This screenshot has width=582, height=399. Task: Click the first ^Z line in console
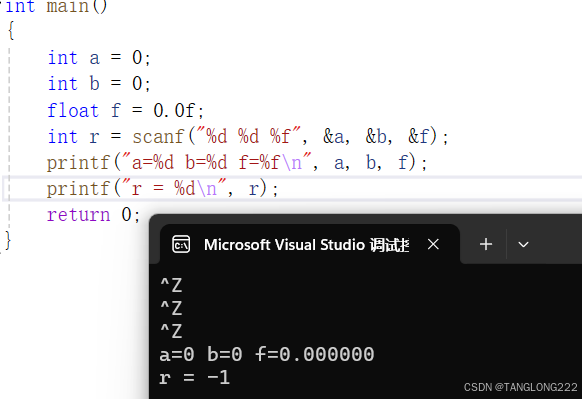(171, 285)
